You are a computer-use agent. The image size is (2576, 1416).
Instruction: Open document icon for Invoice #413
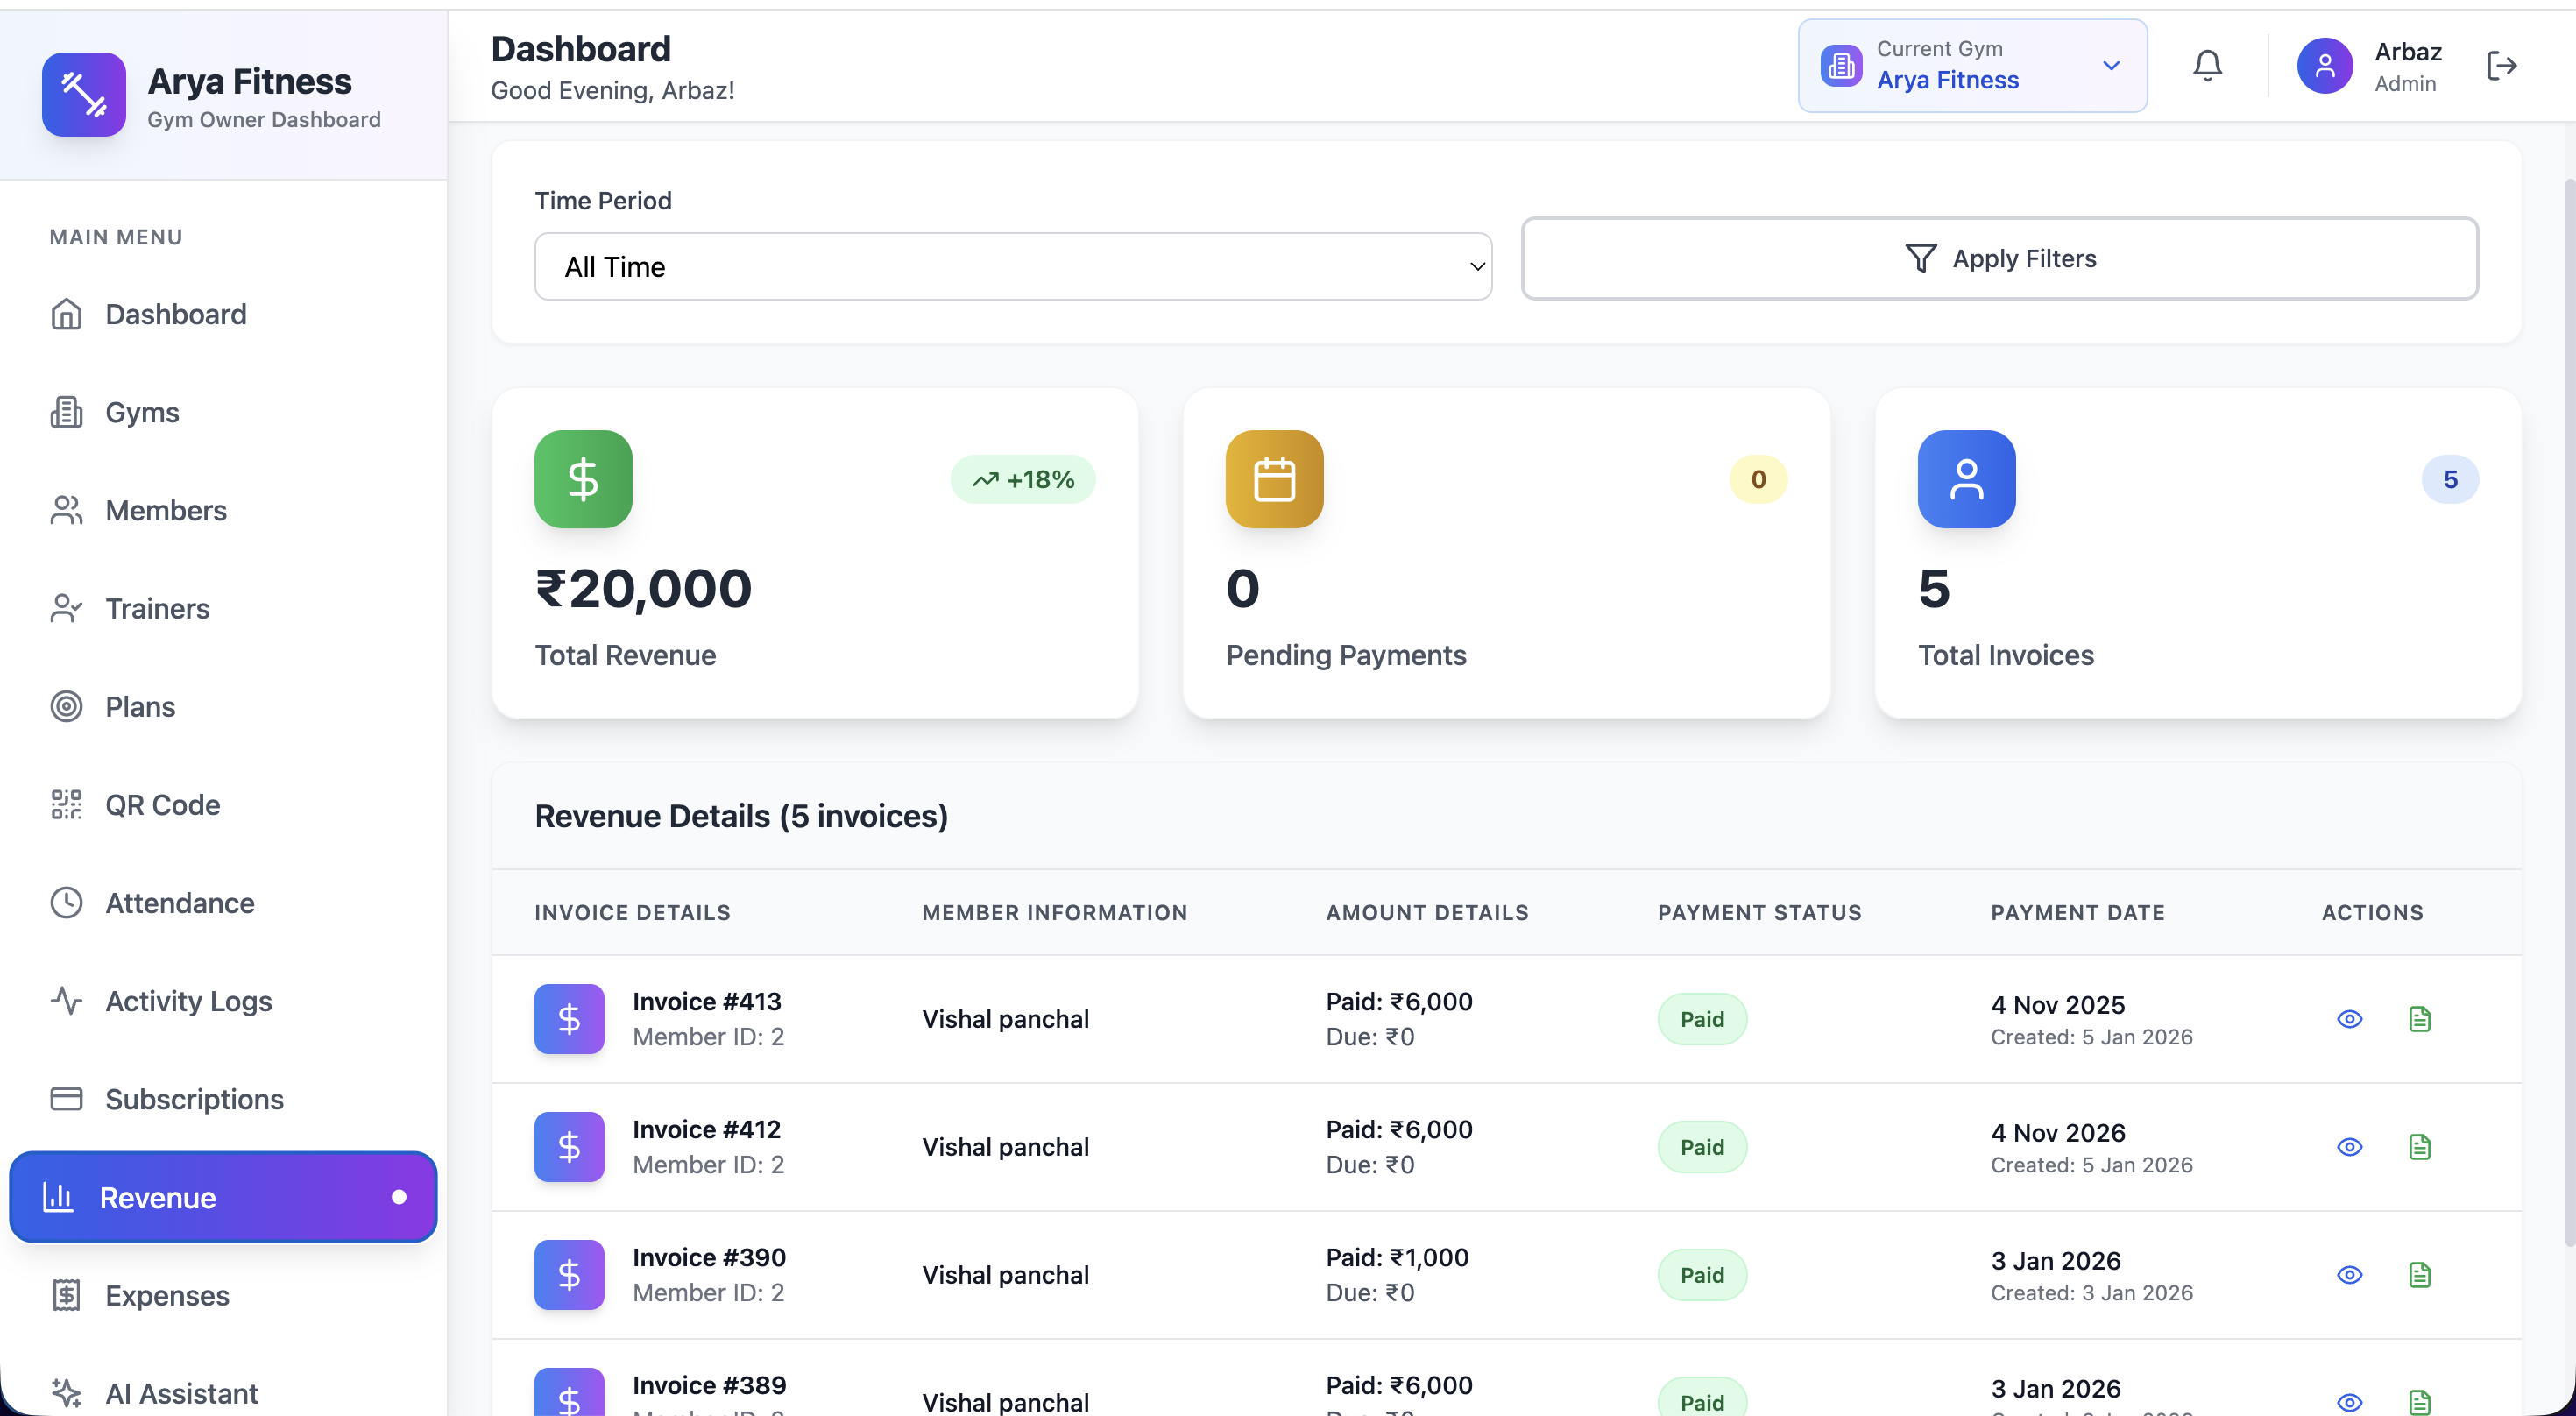point(2419,1019)
